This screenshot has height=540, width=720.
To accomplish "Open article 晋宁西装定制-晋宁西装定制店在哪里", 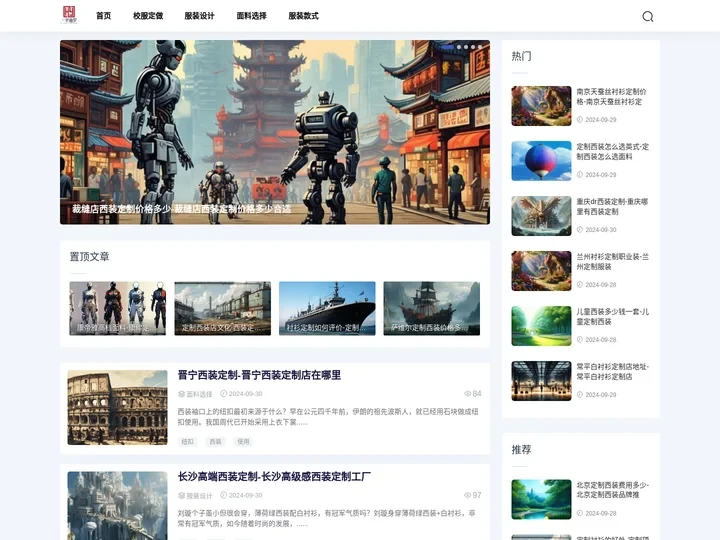I will (x=259, y=375).
